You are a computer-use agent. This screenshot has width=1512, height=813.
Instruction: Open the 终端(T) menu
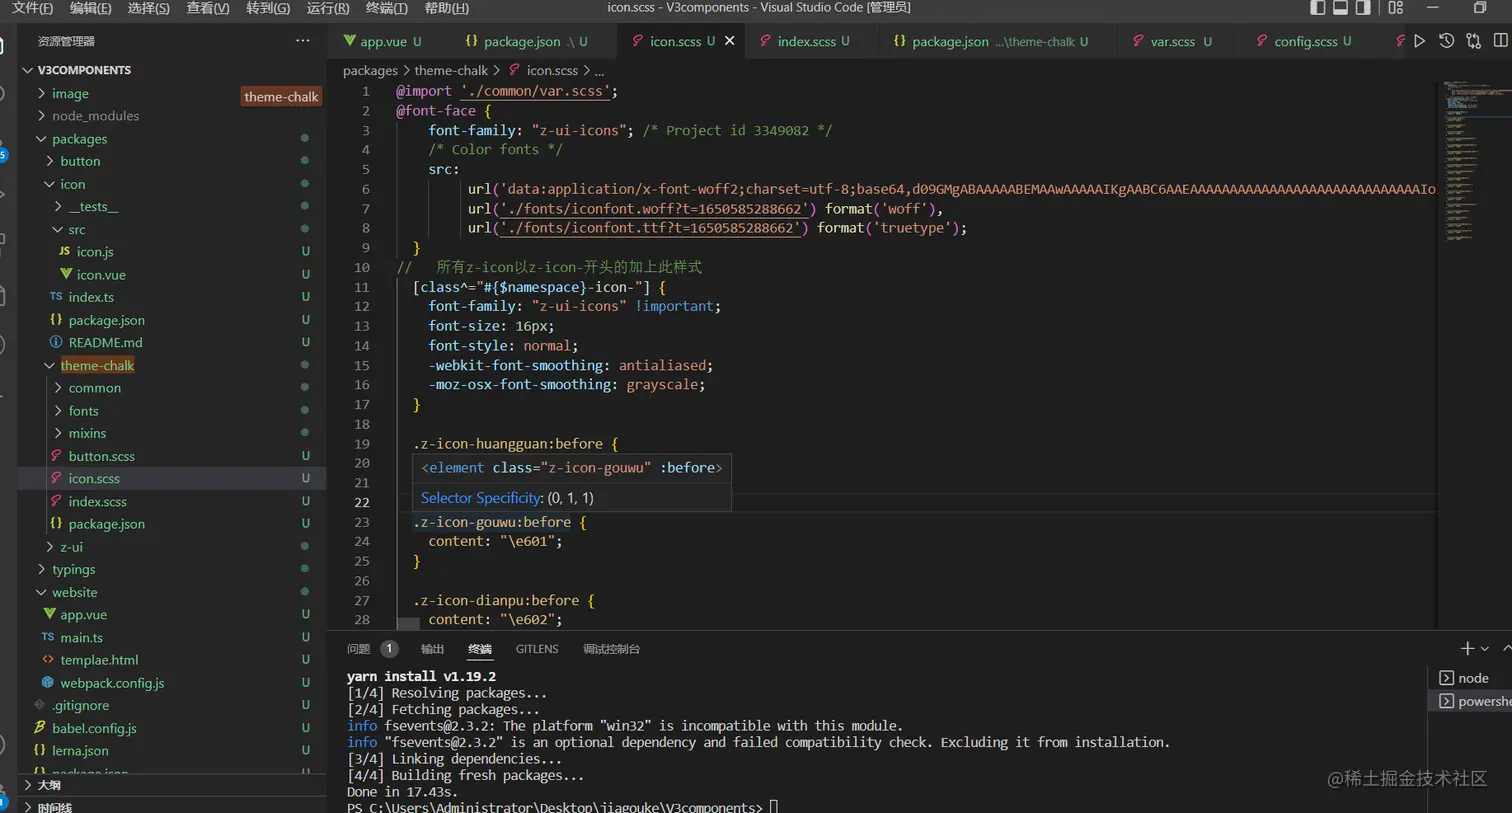pyautogui.click(x=387, y=8)
